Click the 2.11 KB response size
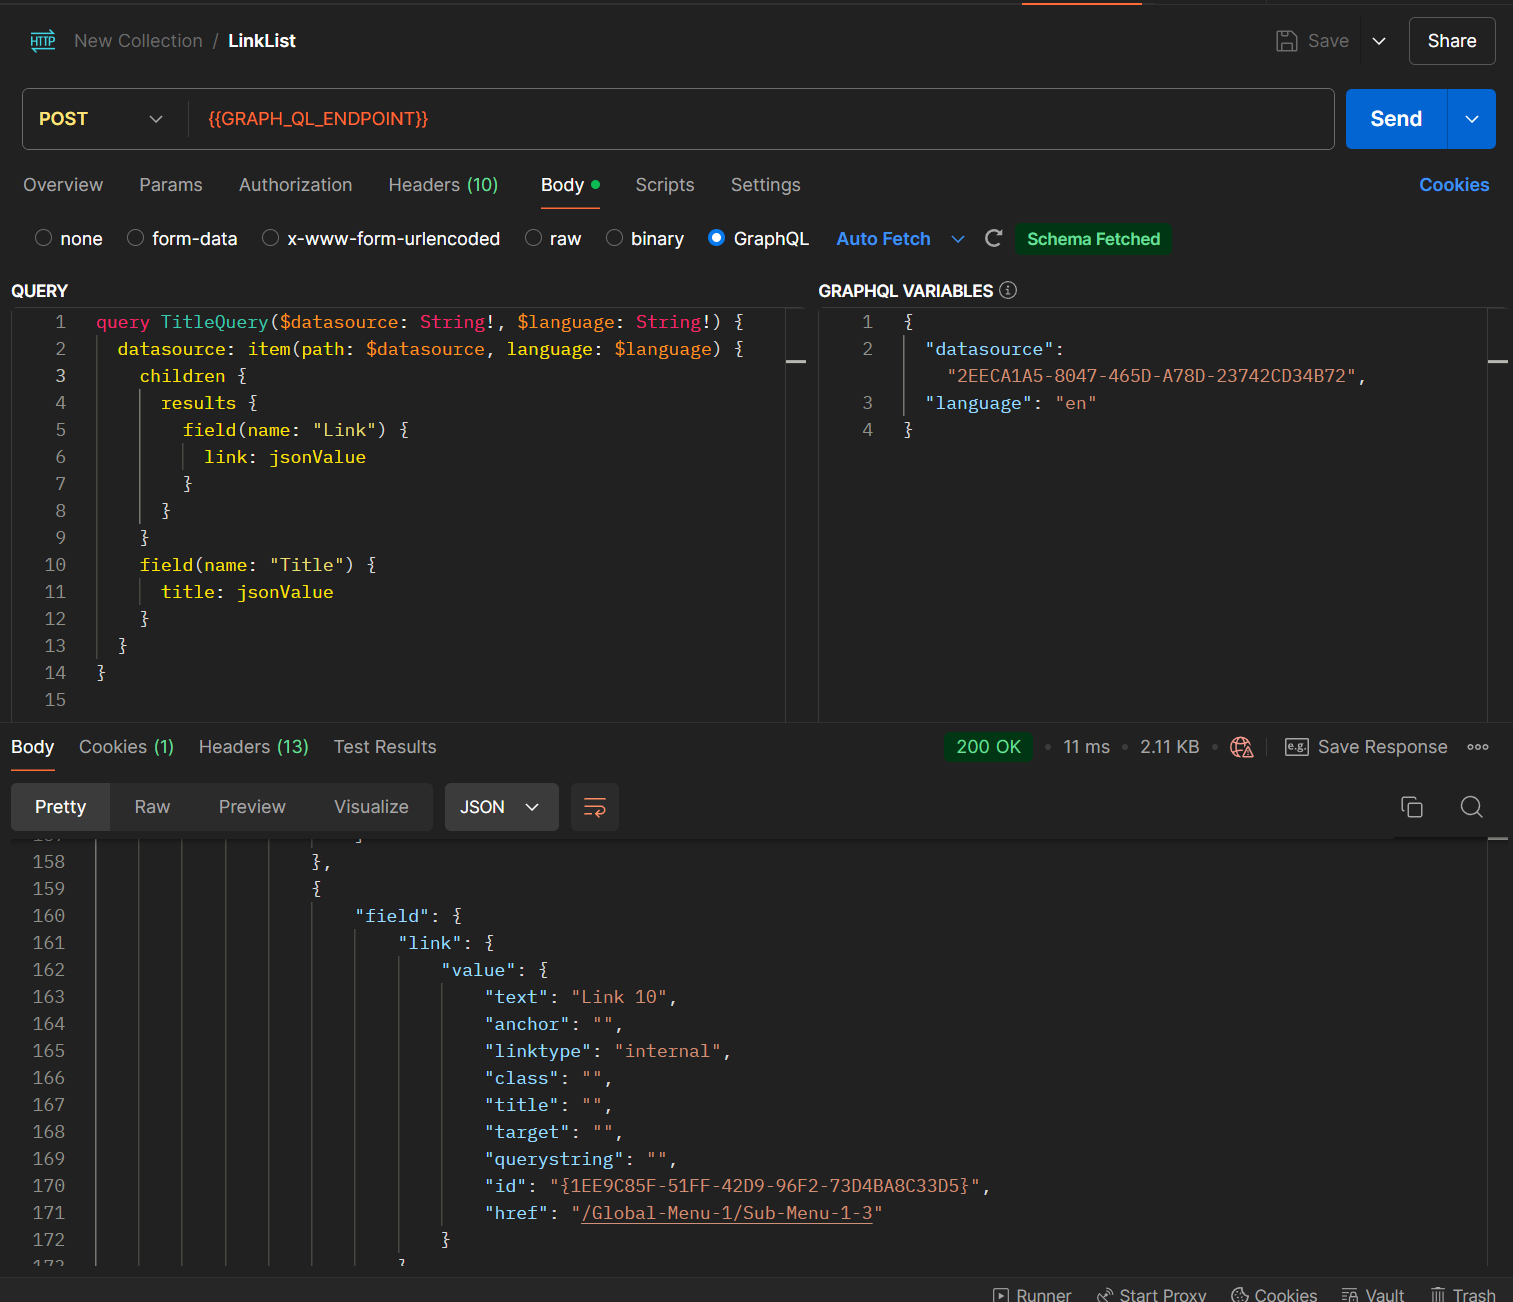 pos(1170,747)
